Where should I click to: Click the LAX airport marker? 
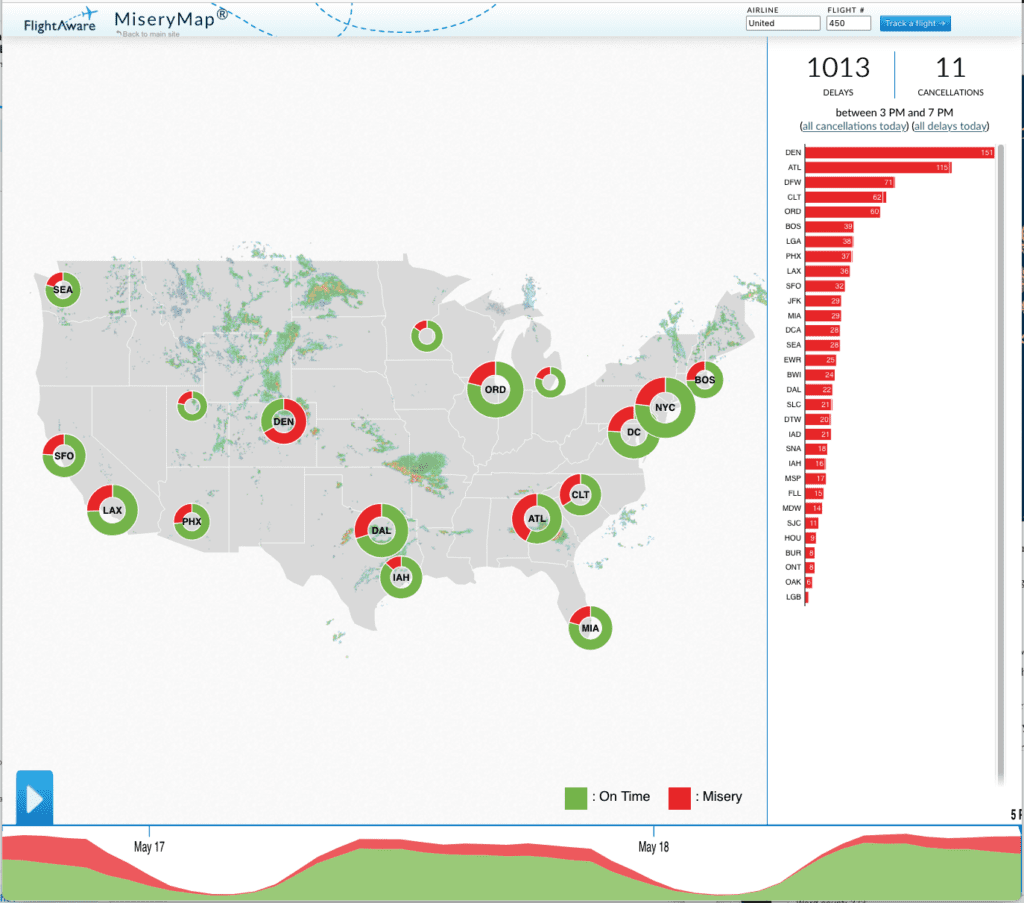[x=111, y=510]
